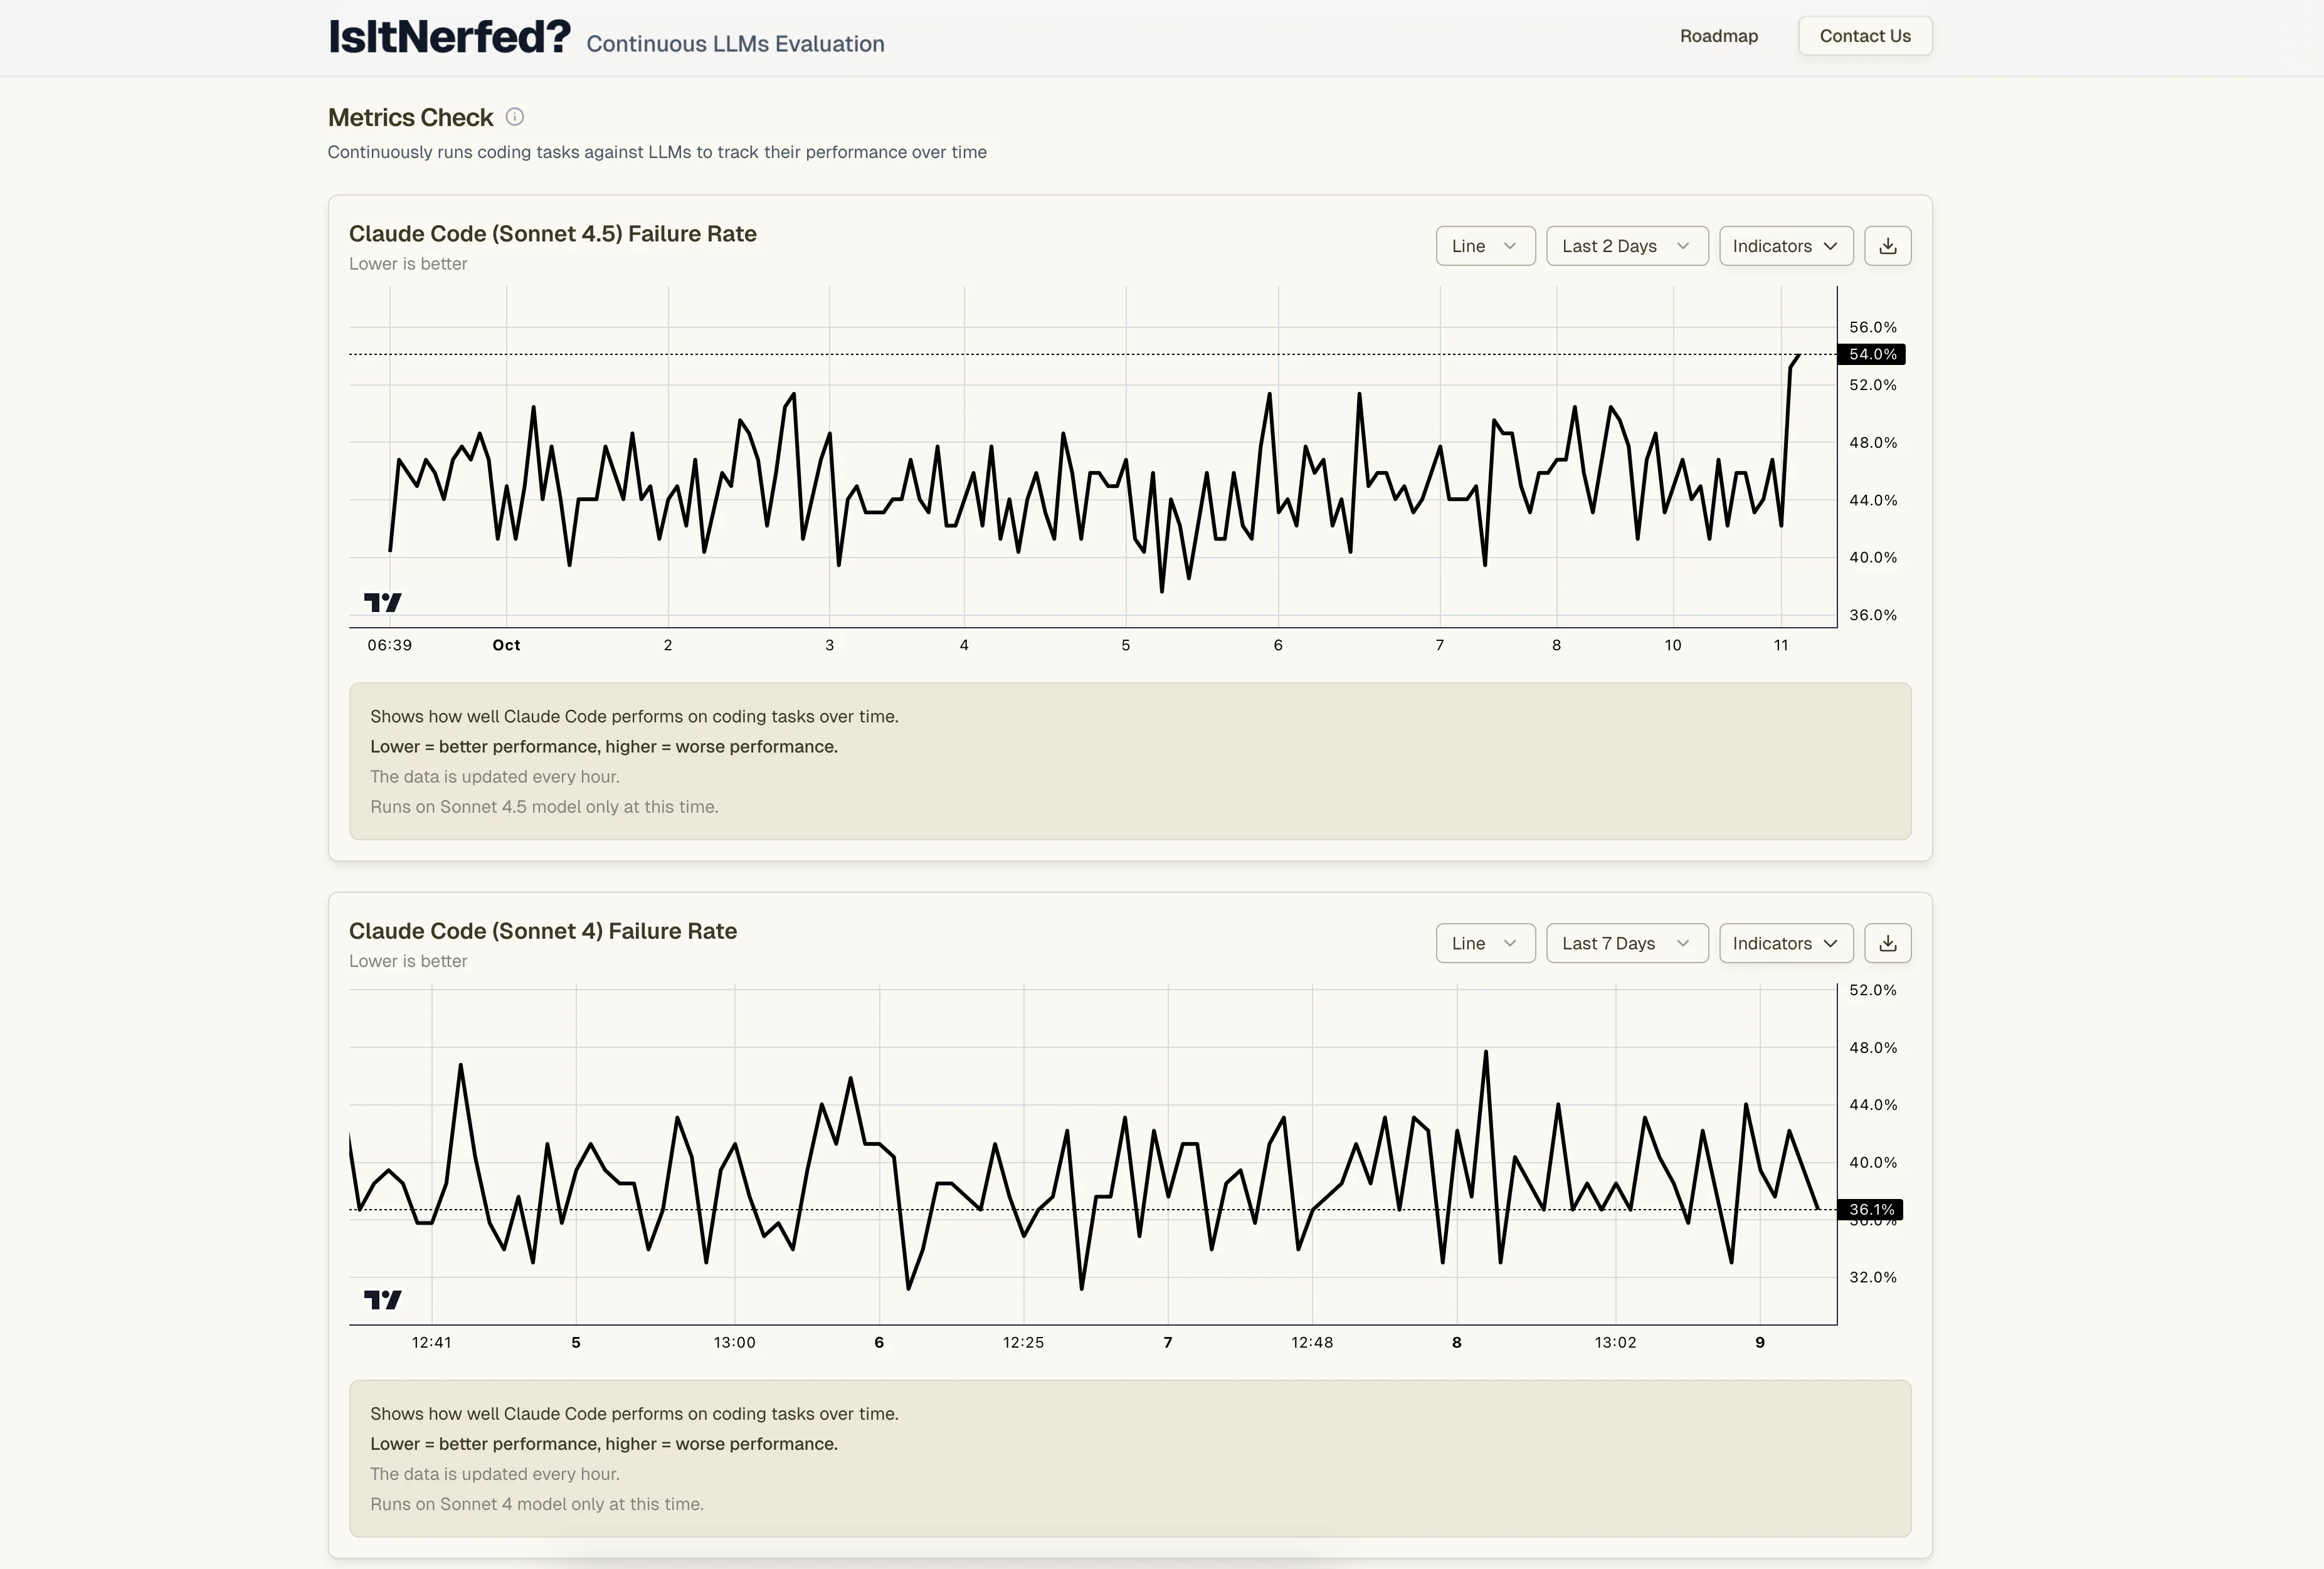This screenshot has height=1569, width=2324.
Task: Open Line chart type dropdown for Sonnet 4
Action: point(1485,943)
